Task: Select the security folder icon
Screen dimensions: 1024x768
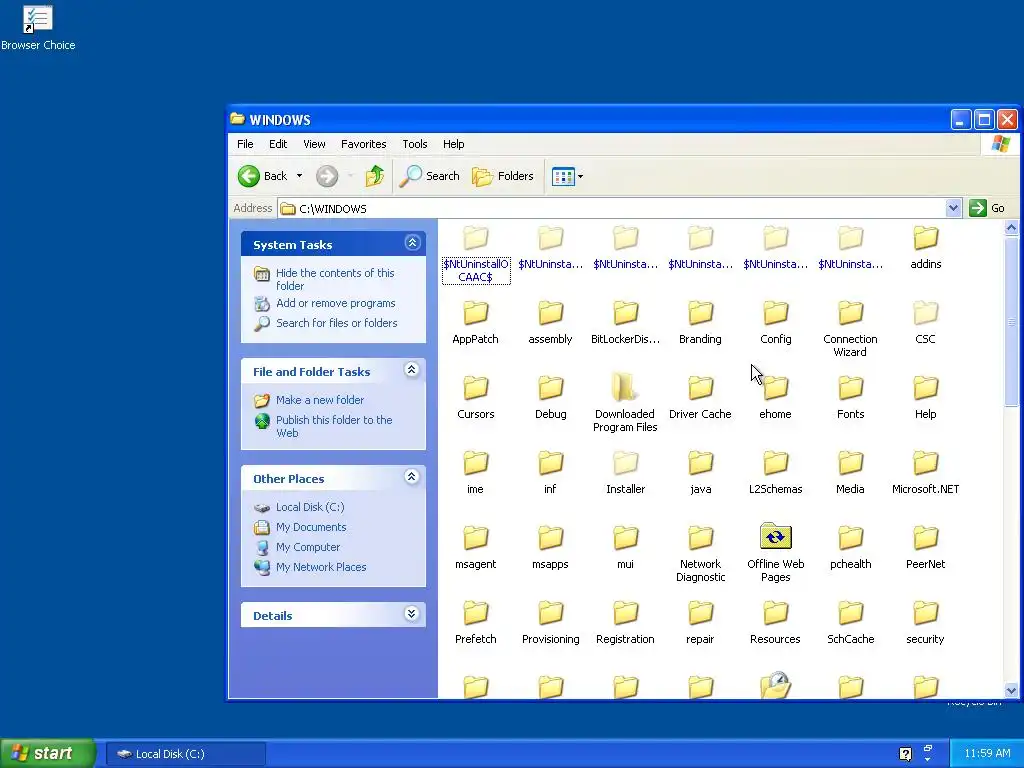Action: tap(925, 614)
